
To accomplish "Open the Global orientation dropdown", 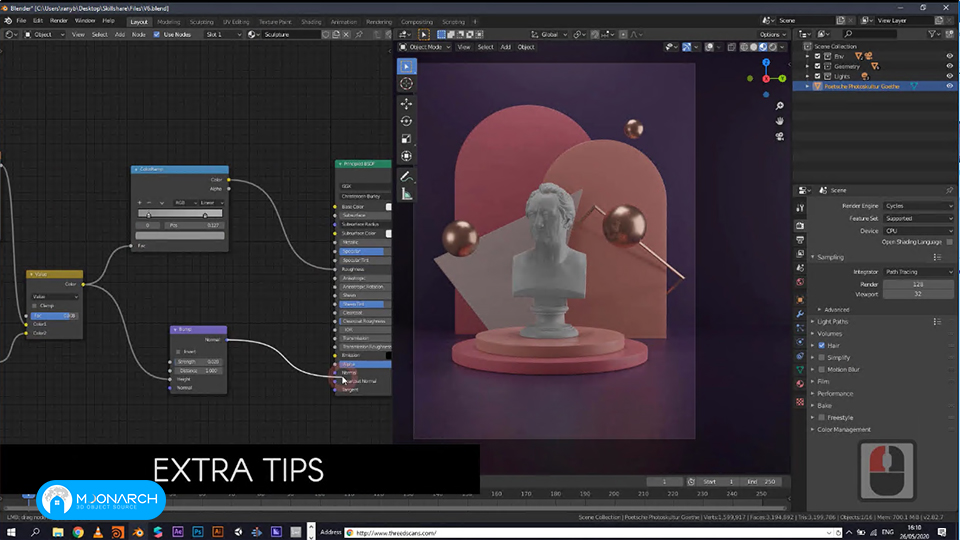I will pyautogui.click(x=549, y=35).
